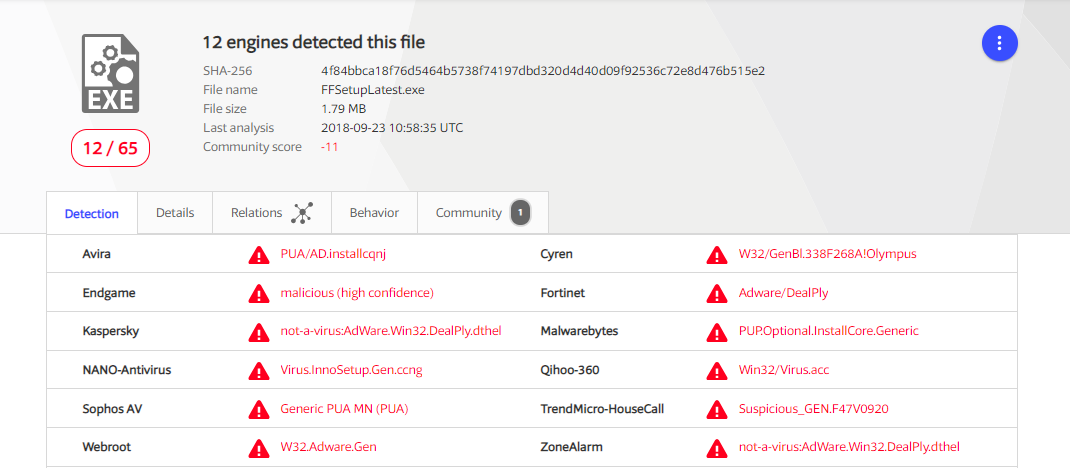This screenshot has width=1070, height=468.
Task: Click ZoneAlarm's not-a-virus:AdWare.Win32.DealPly.dthel result
Action: (x=849, y=447)
